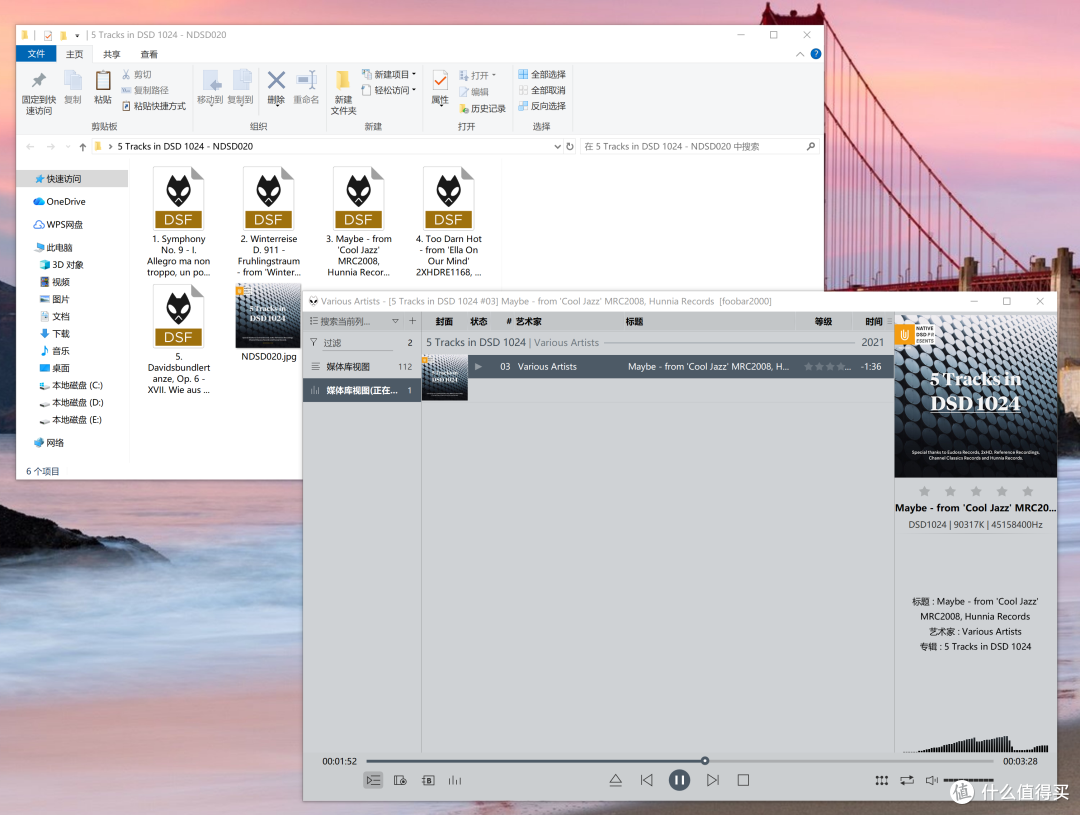Pause playback in foobar2000

click(679, 780)
